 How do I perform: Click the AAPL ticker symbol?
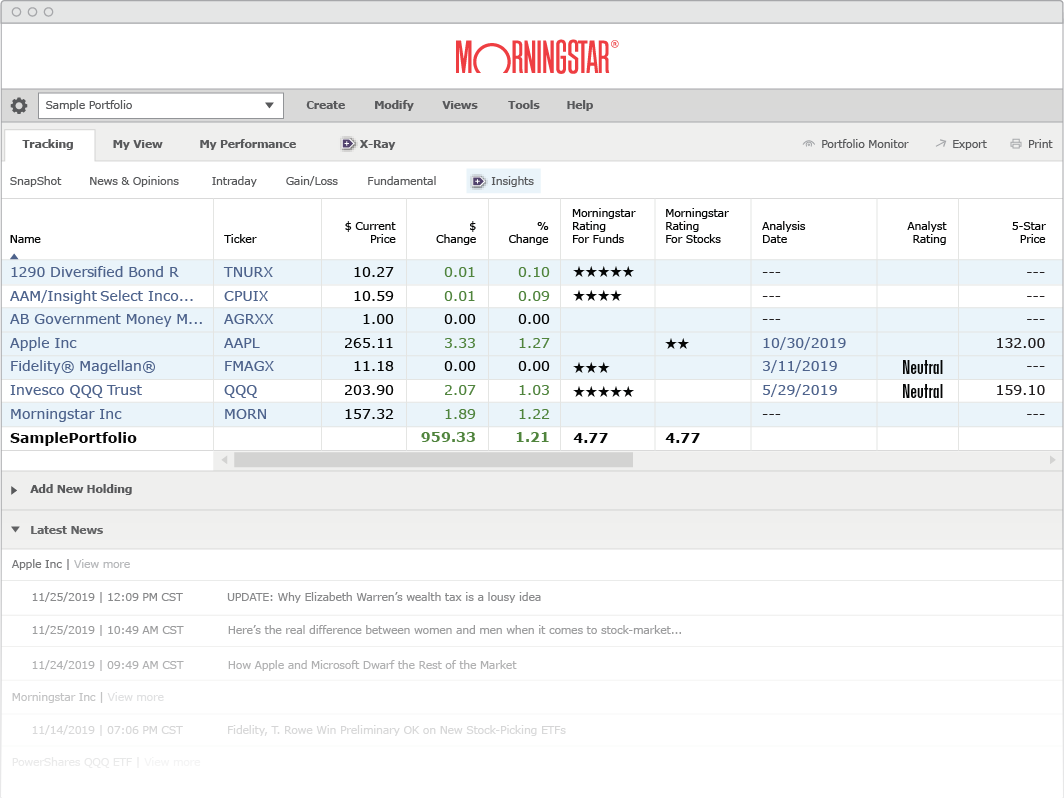pyautogui.click(x=241, y=343)
